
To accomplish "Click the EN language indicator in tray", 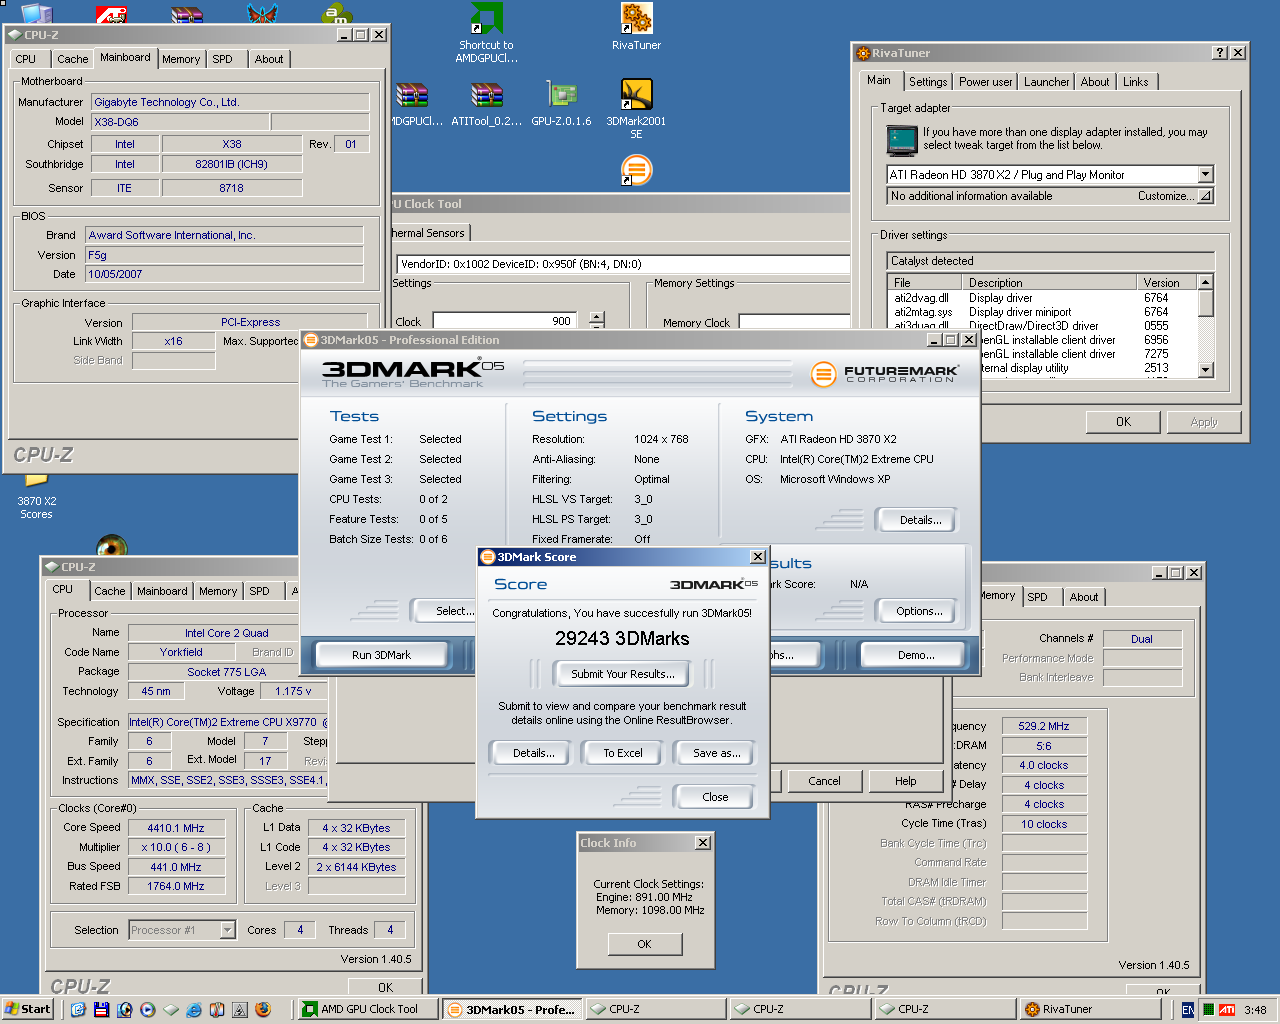I will 1188,1010.
